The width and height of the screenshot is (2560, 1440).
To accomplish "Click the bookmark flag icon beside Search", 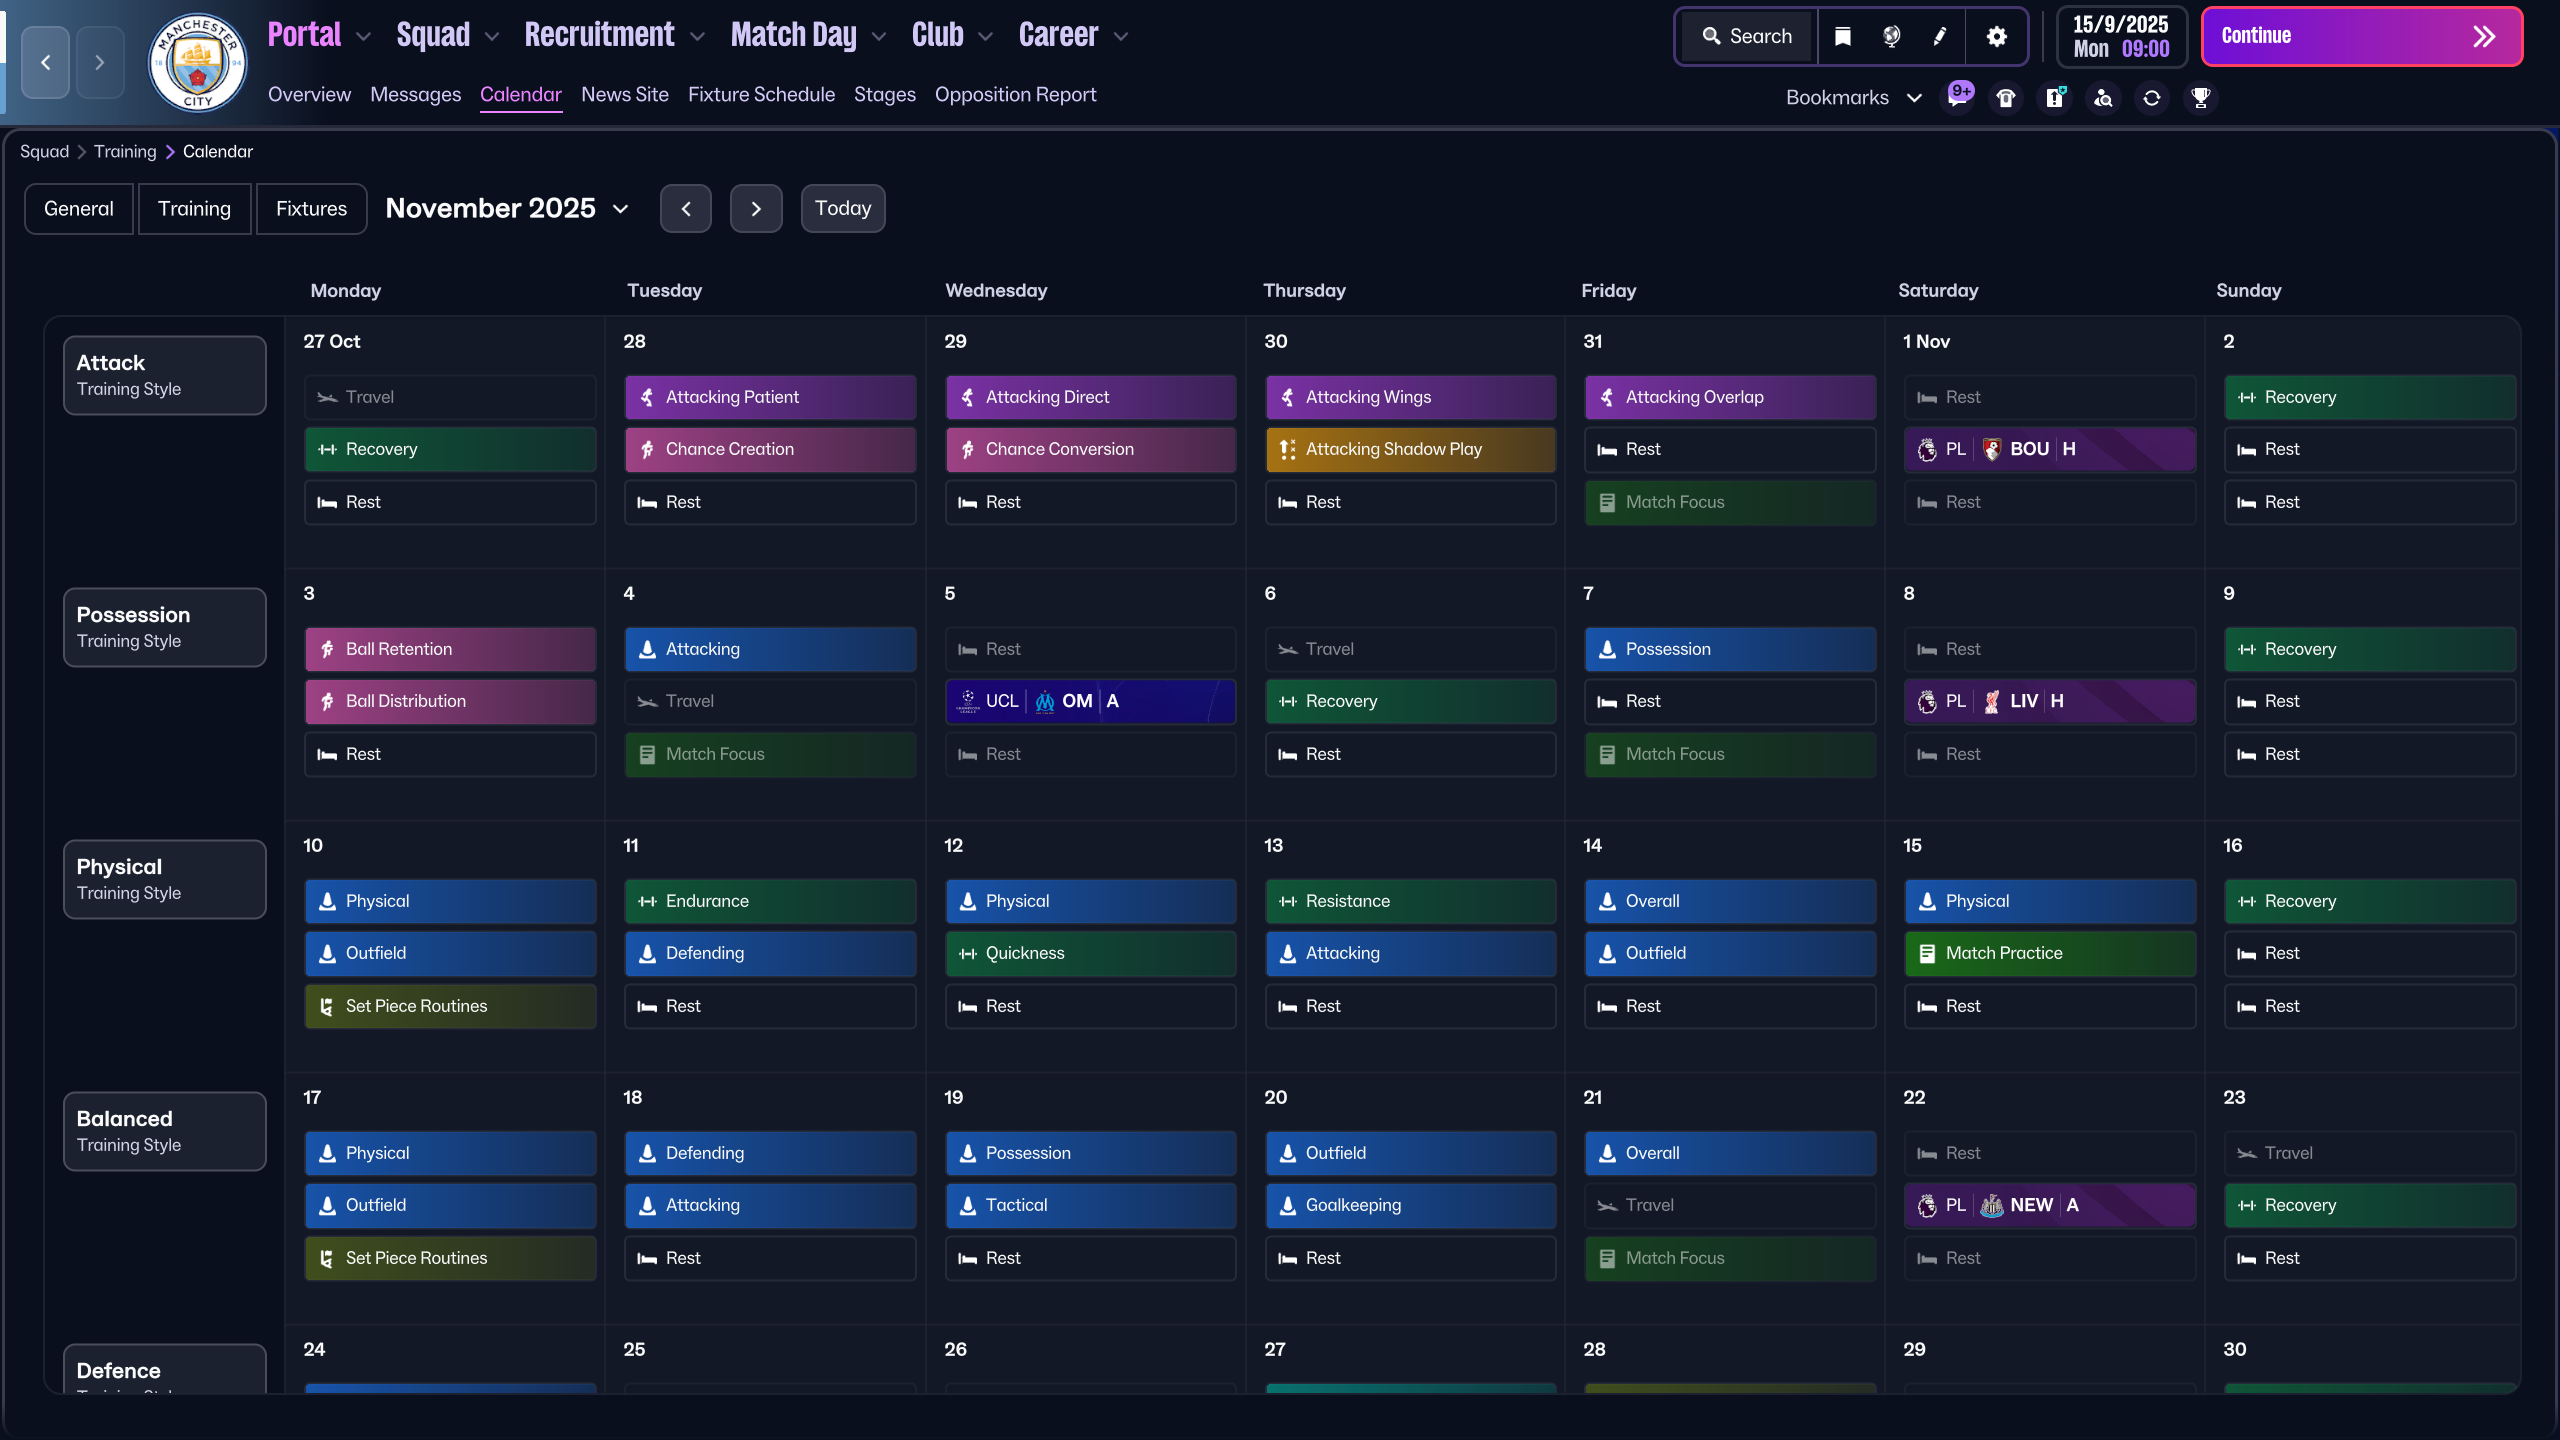I will [x=1843, y=36].
